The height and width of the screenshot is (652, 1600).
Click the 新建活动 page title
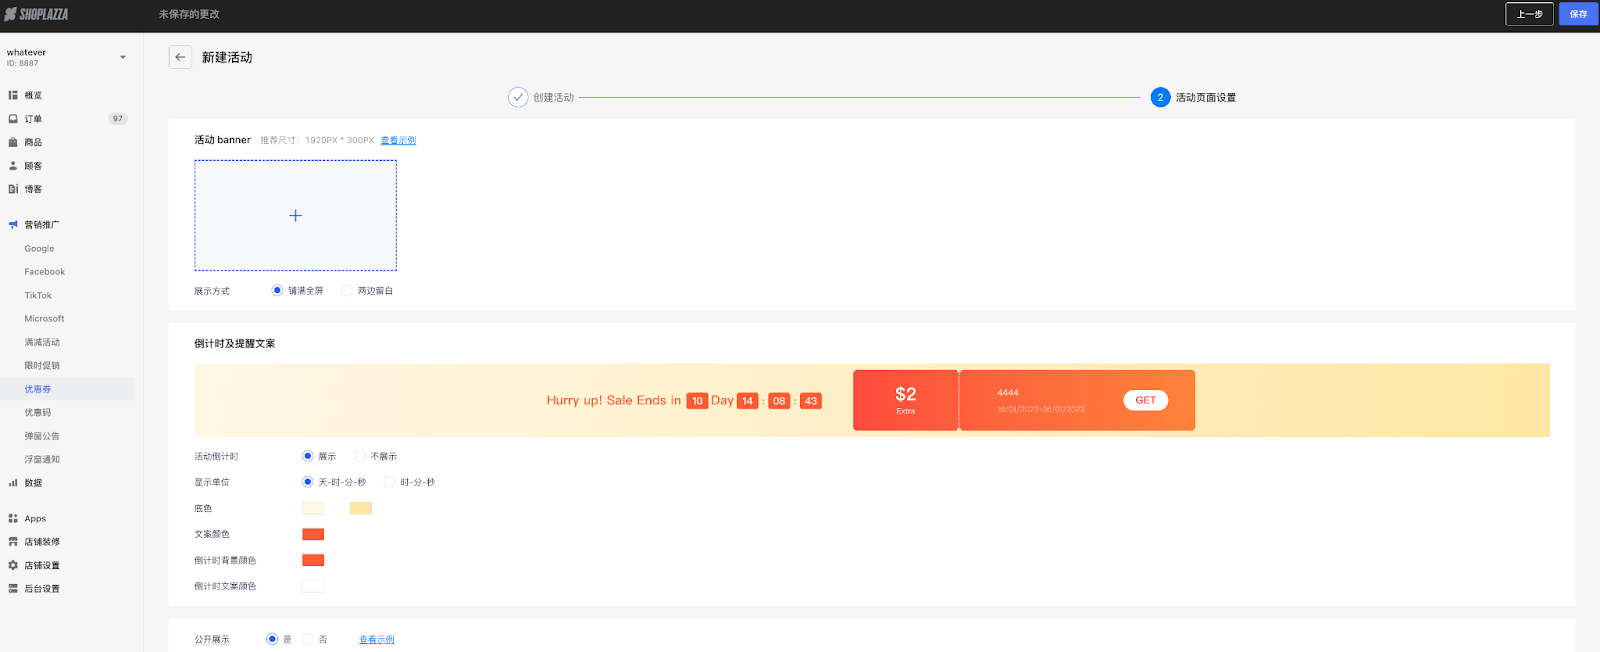(227, 57)
